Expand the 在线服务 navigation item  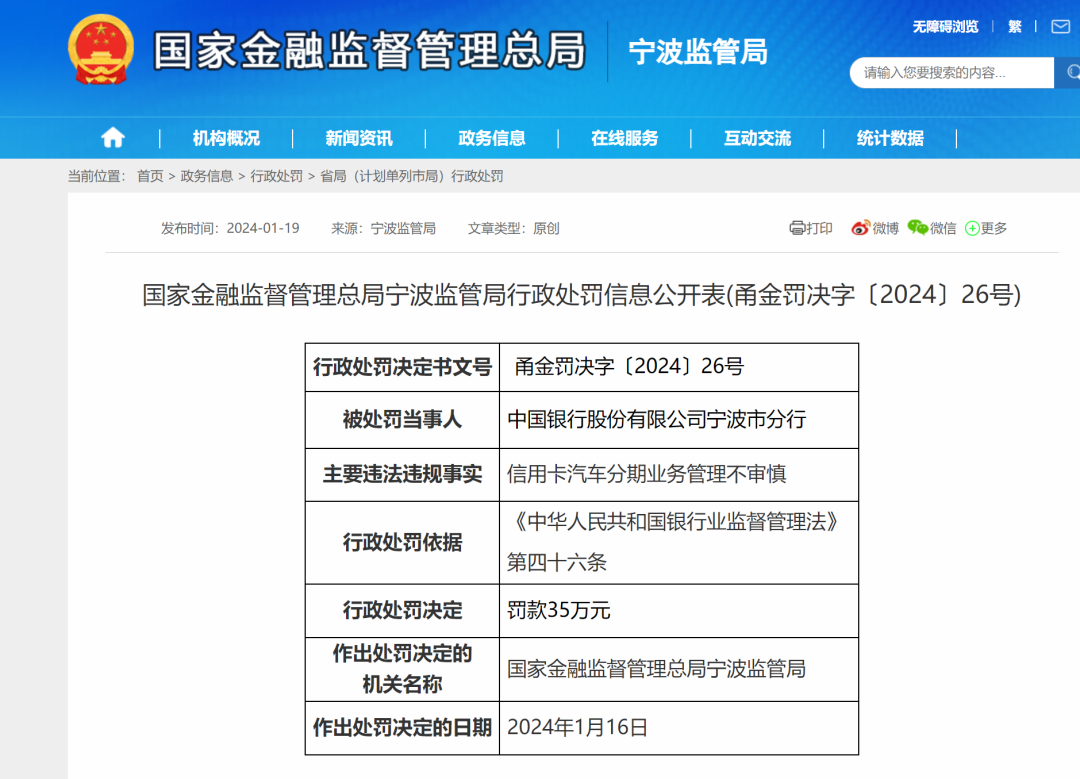point(625,138)
